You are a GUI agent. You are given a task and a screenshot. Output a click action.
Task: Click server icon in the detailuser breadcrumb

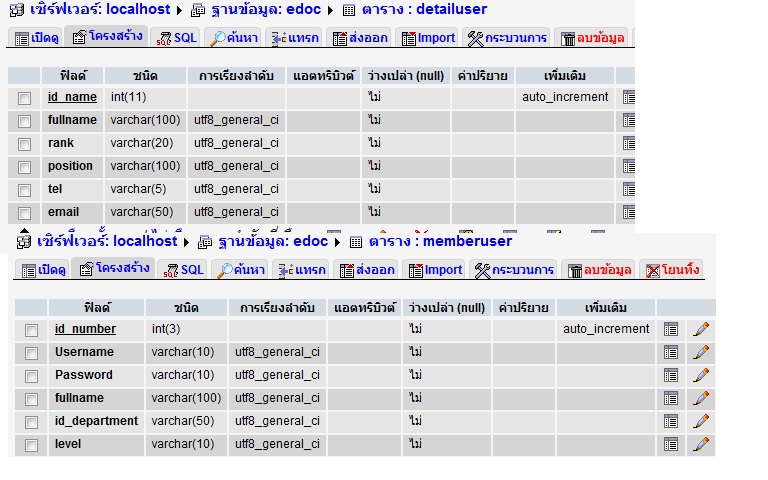pyautogui.click(x=17, y=10)
